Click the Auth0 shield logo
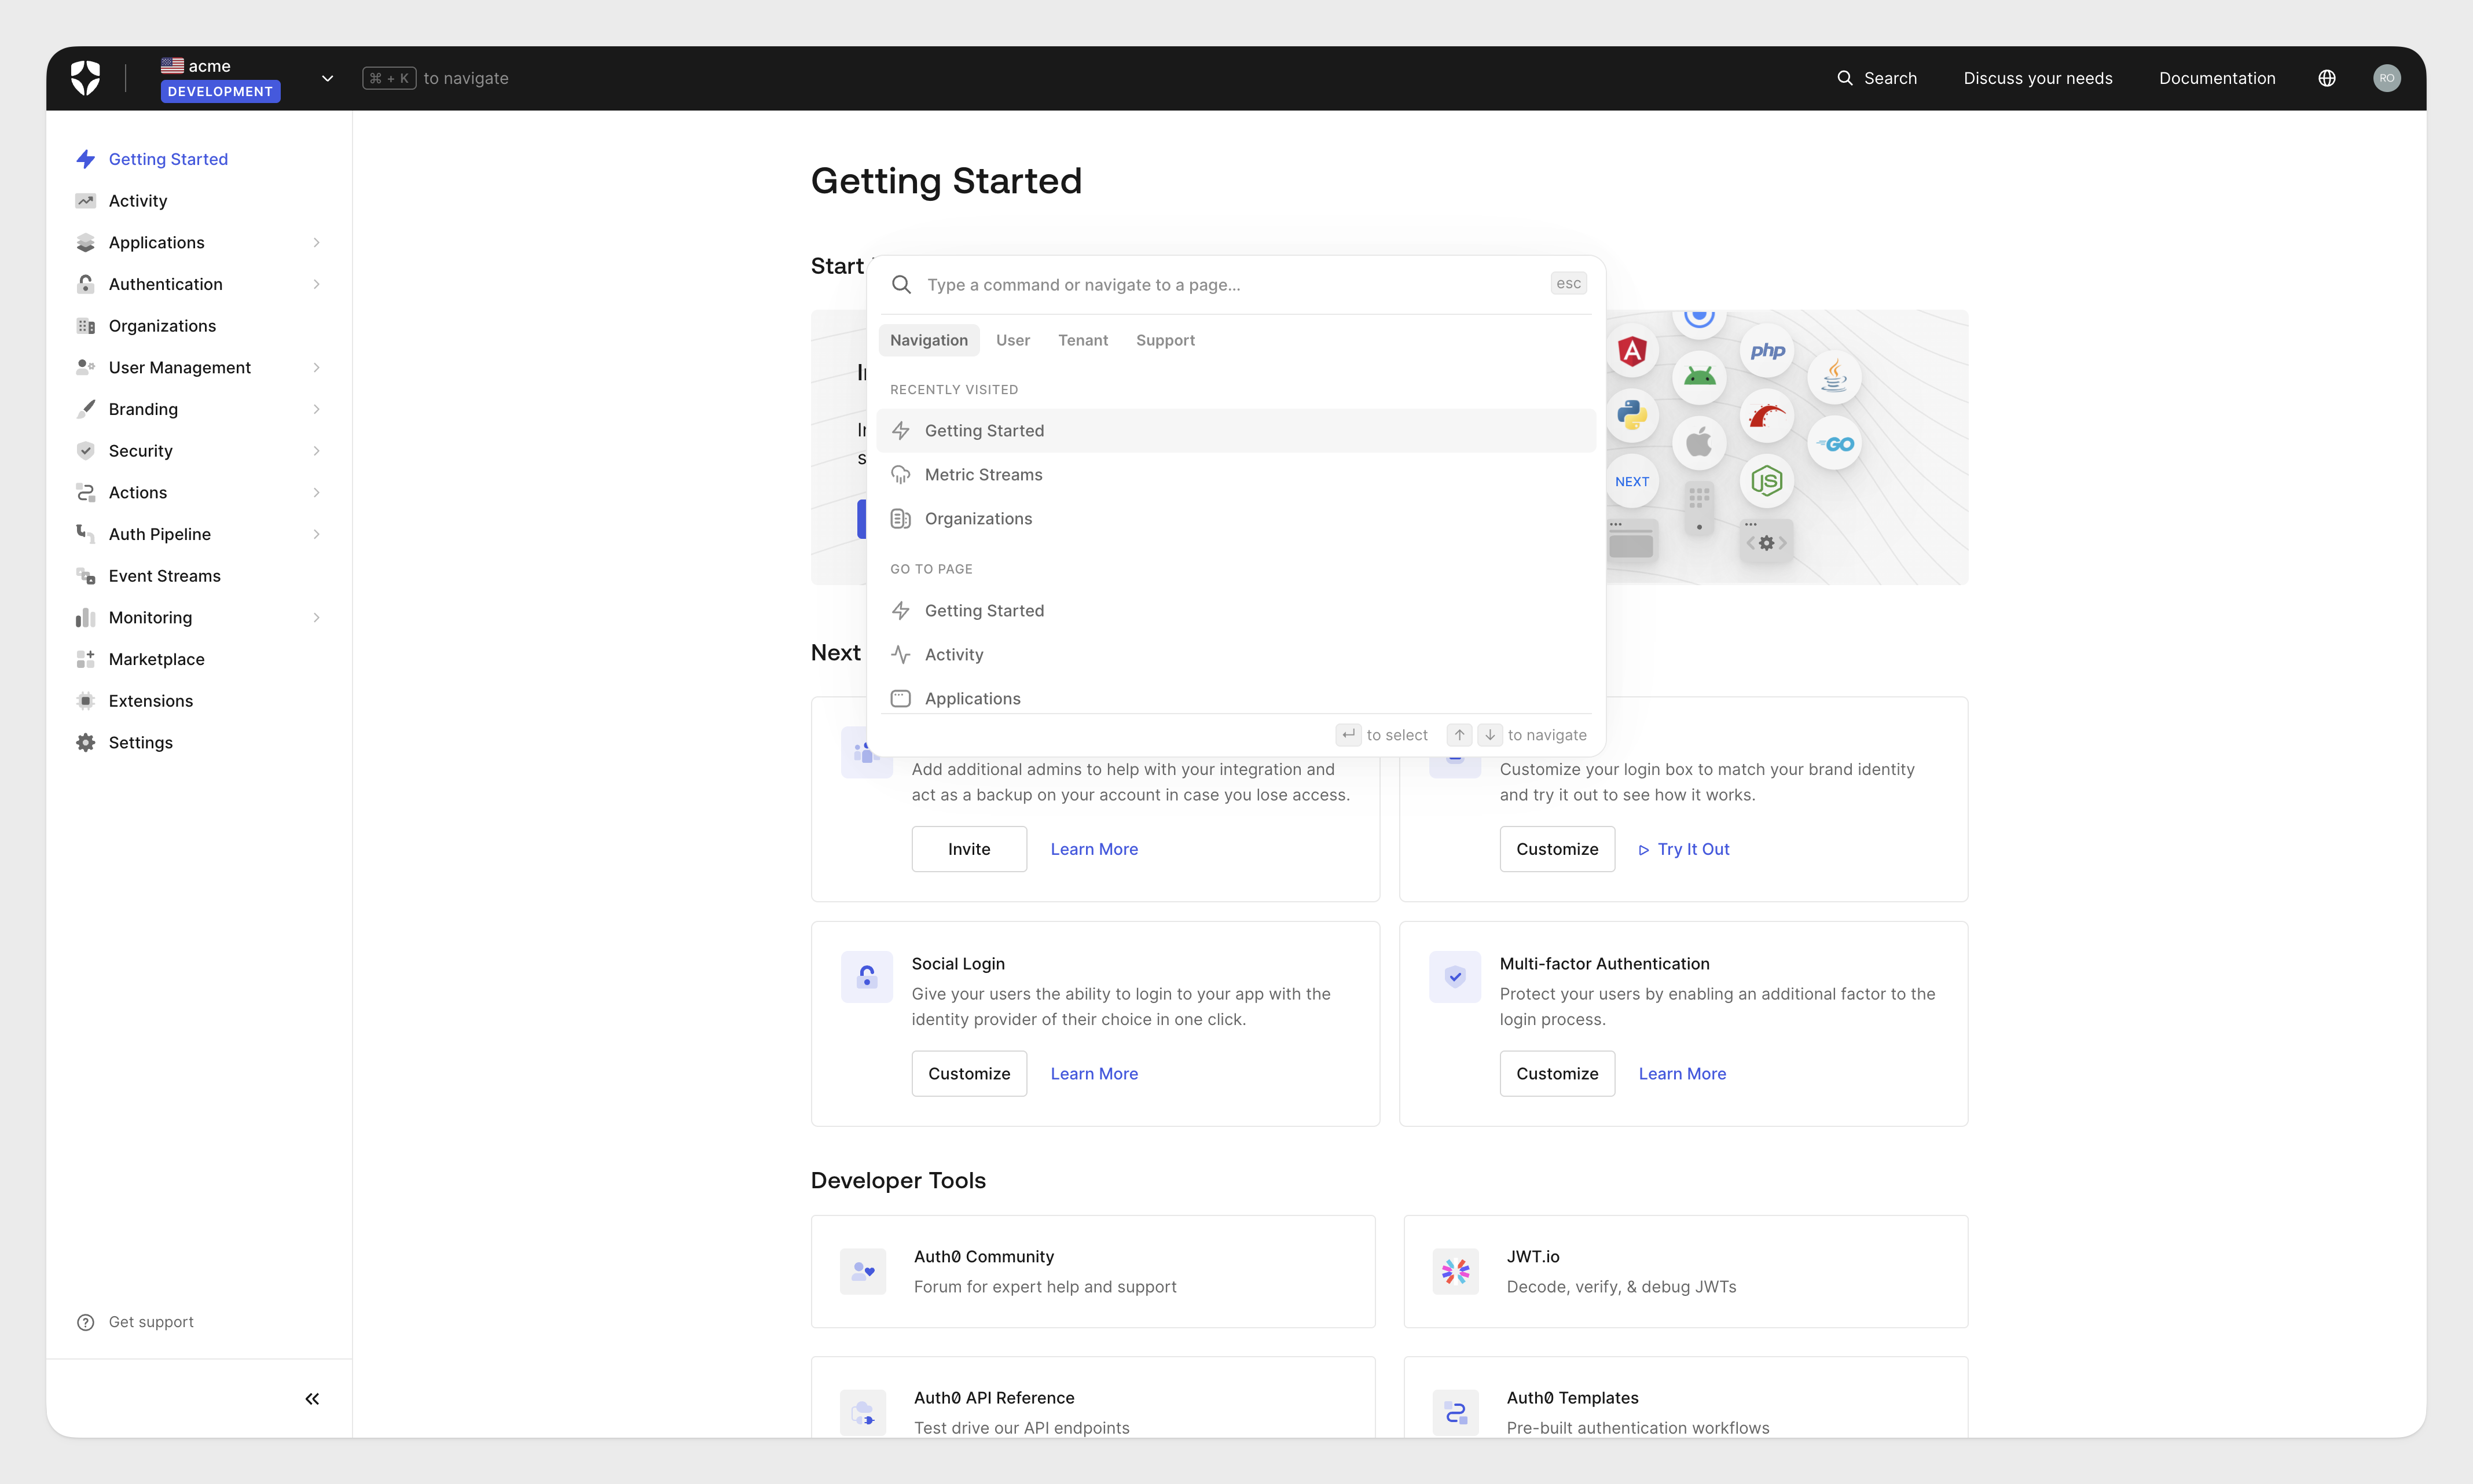 coord(86,78)
